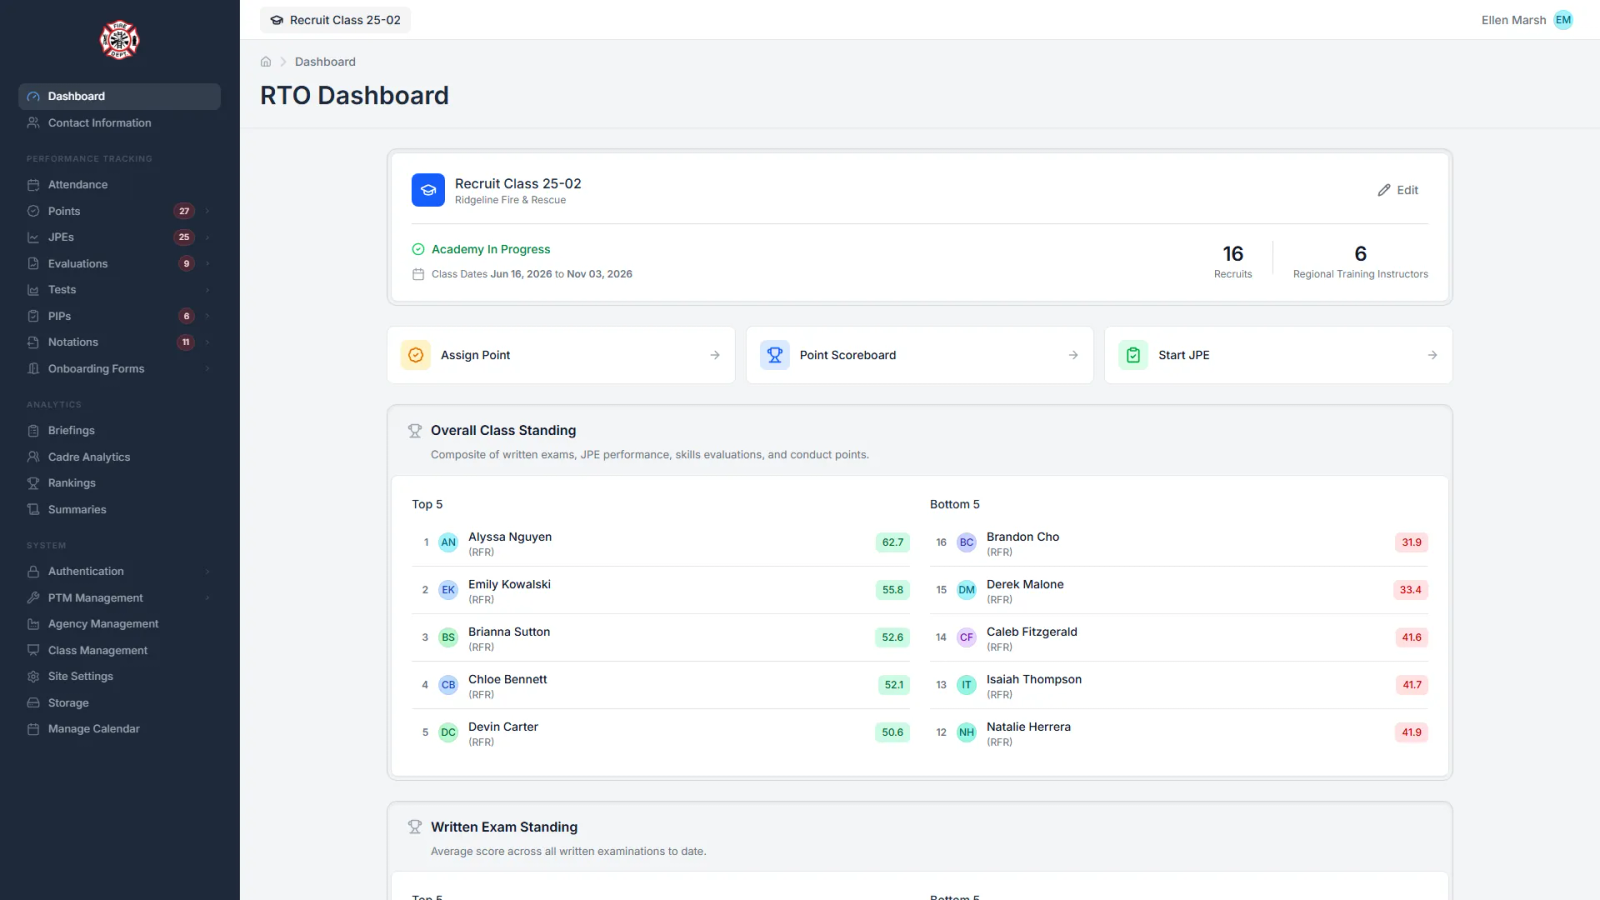This screenshot has width=1600, height=900.
Task: Click the Edit button on class card
Action: (x=1398, y=190)
